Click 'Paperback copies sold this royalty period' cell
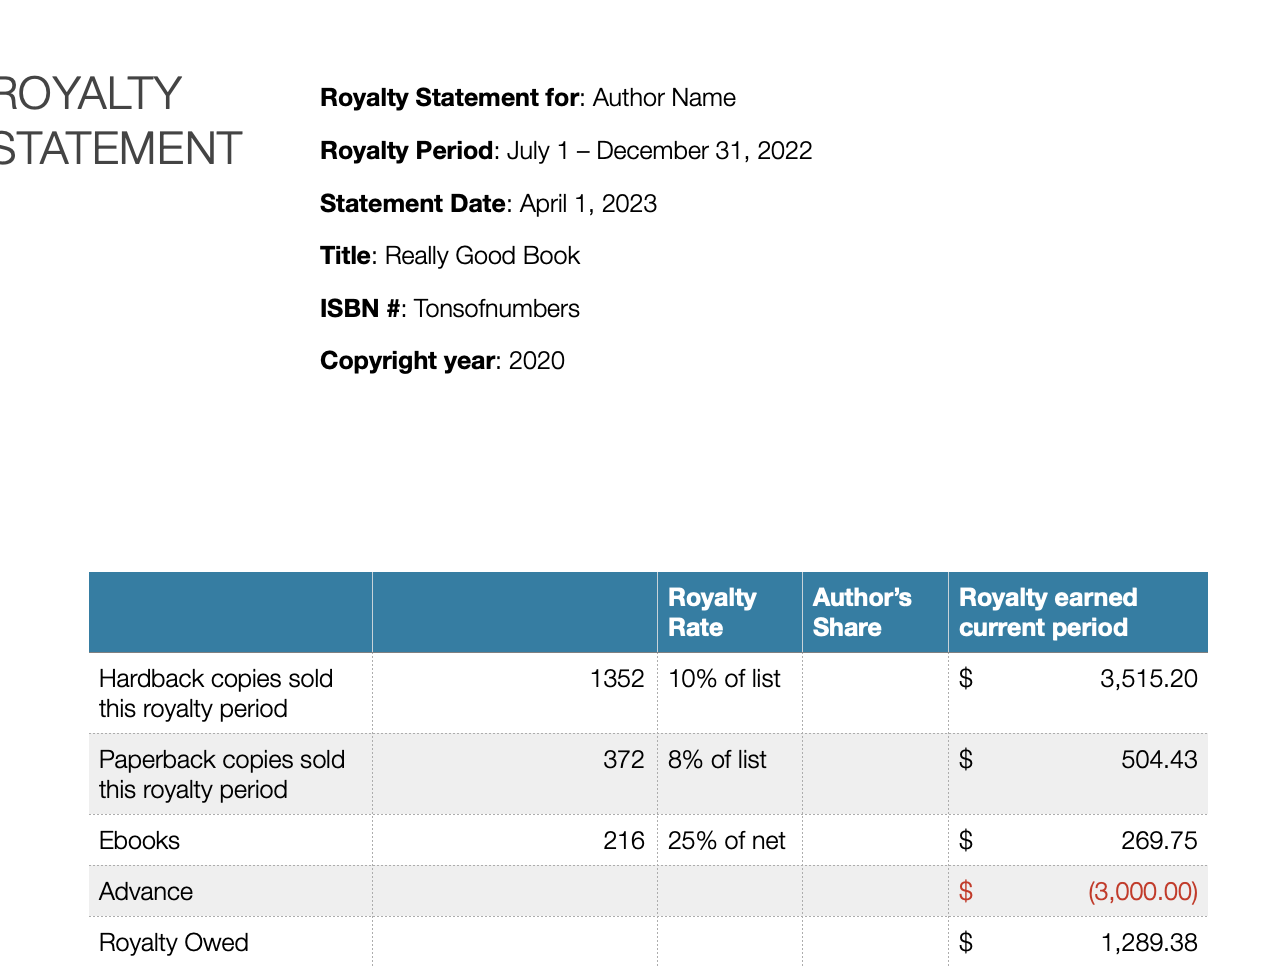The height and width of the screenshot is (980, 1284). 230,774
